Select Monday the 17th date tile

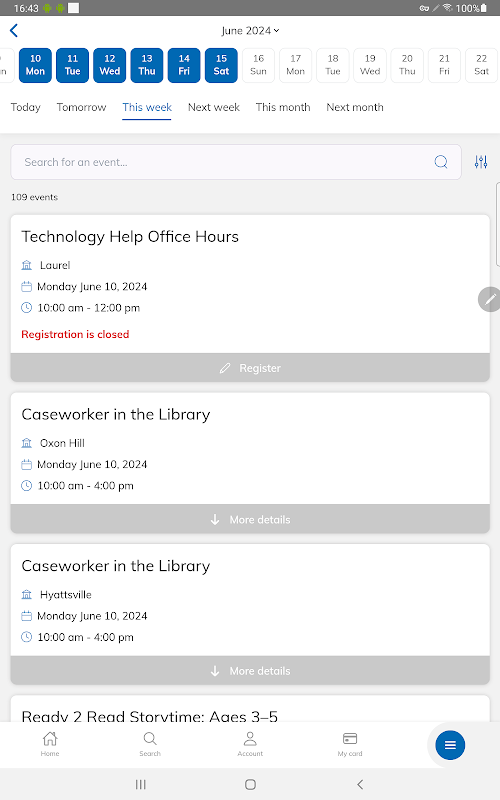pyautogui.click(x=296, y=65)
